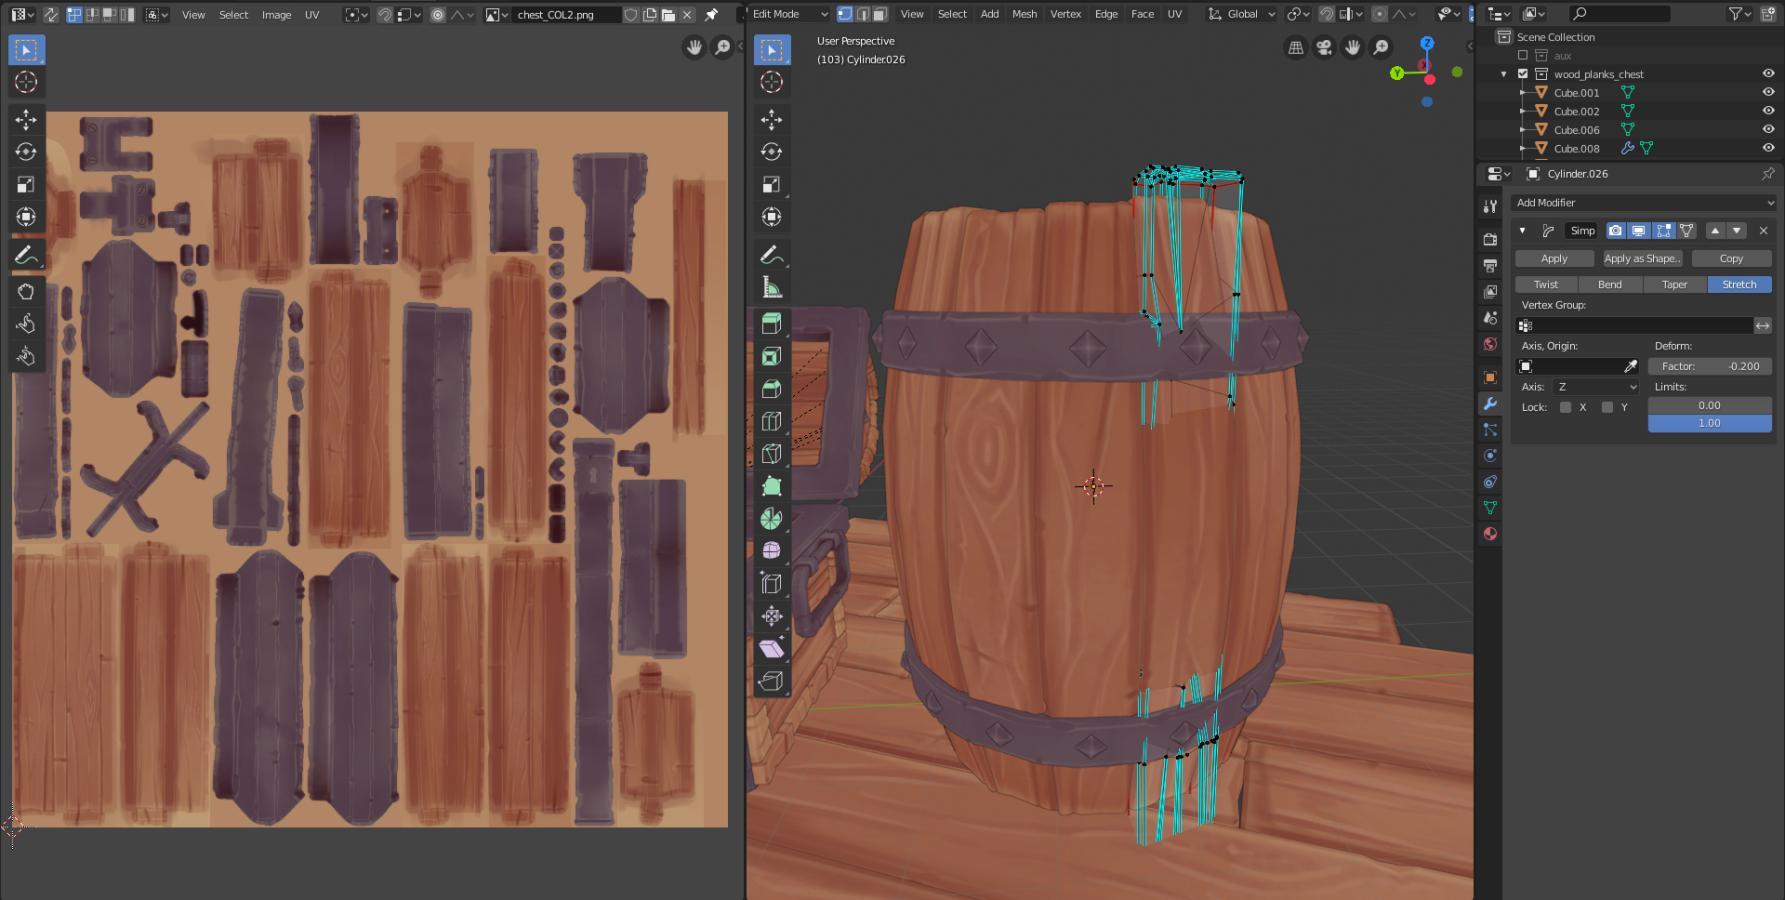Switch deform mode to Taper
The image size is (1785, 900).
[1674, 285]
